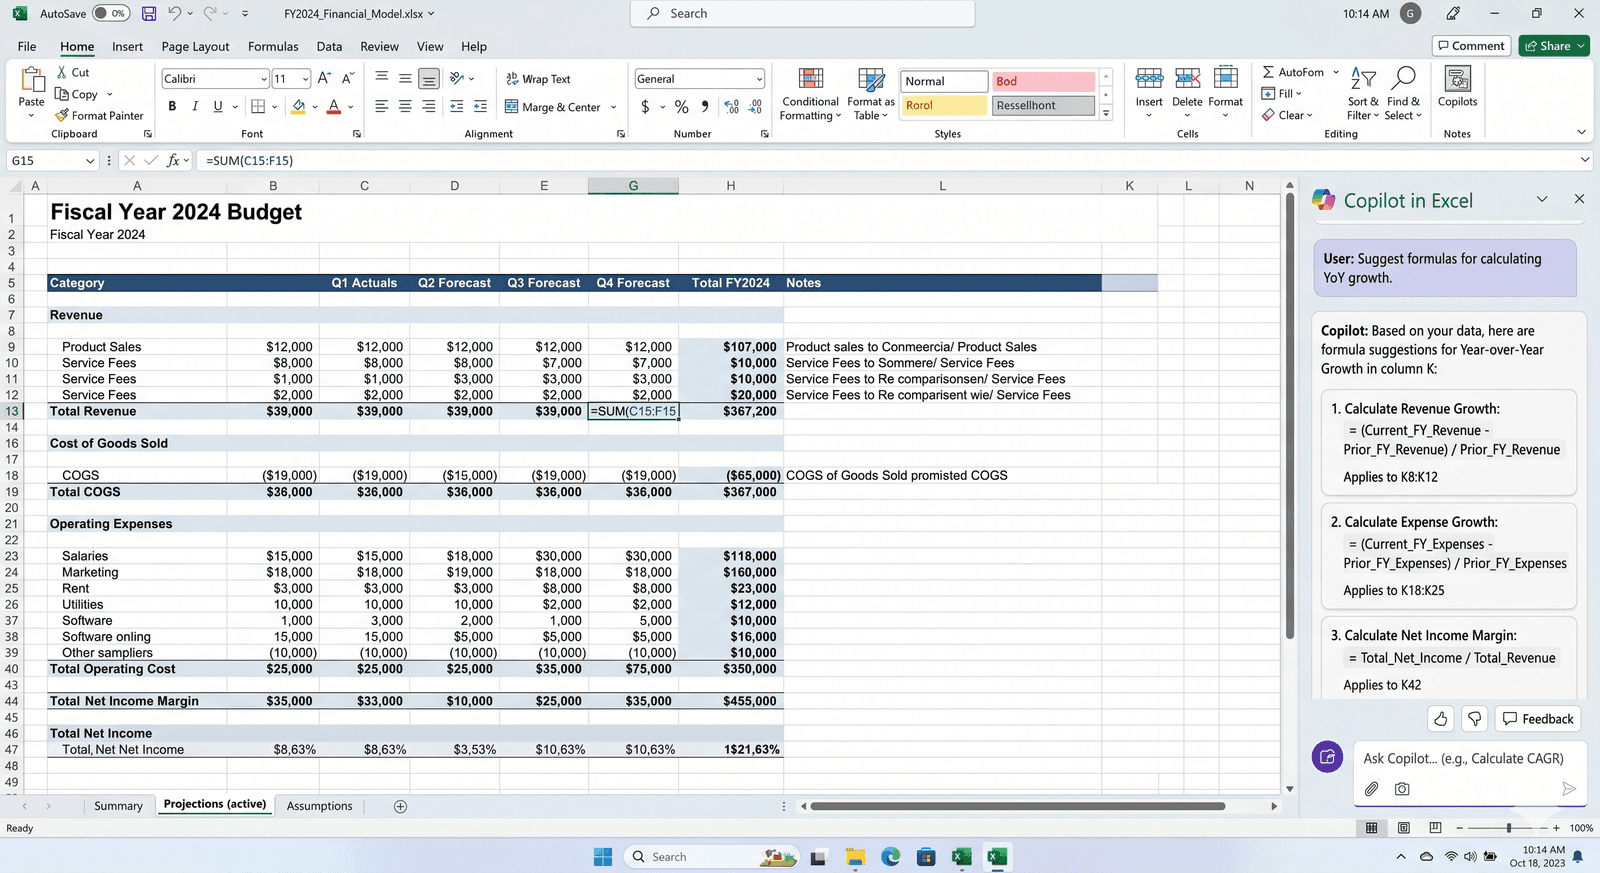Screen dimensions: 1600x873
Task: Toggle Wrap Text
Action: pos(538,79)
